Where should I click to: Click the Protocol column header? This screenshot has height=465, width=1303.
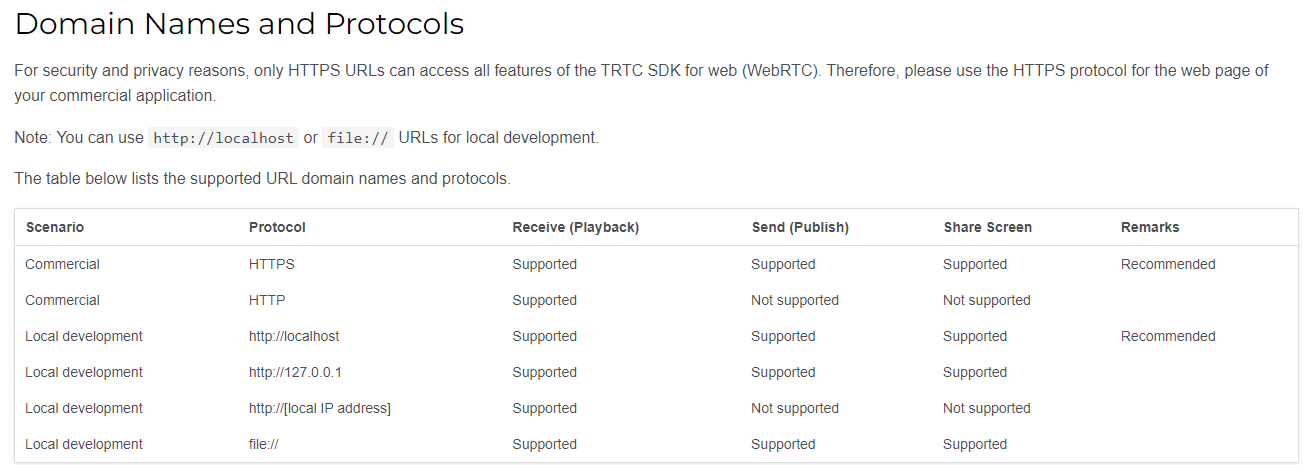click(x=277, y=227)
